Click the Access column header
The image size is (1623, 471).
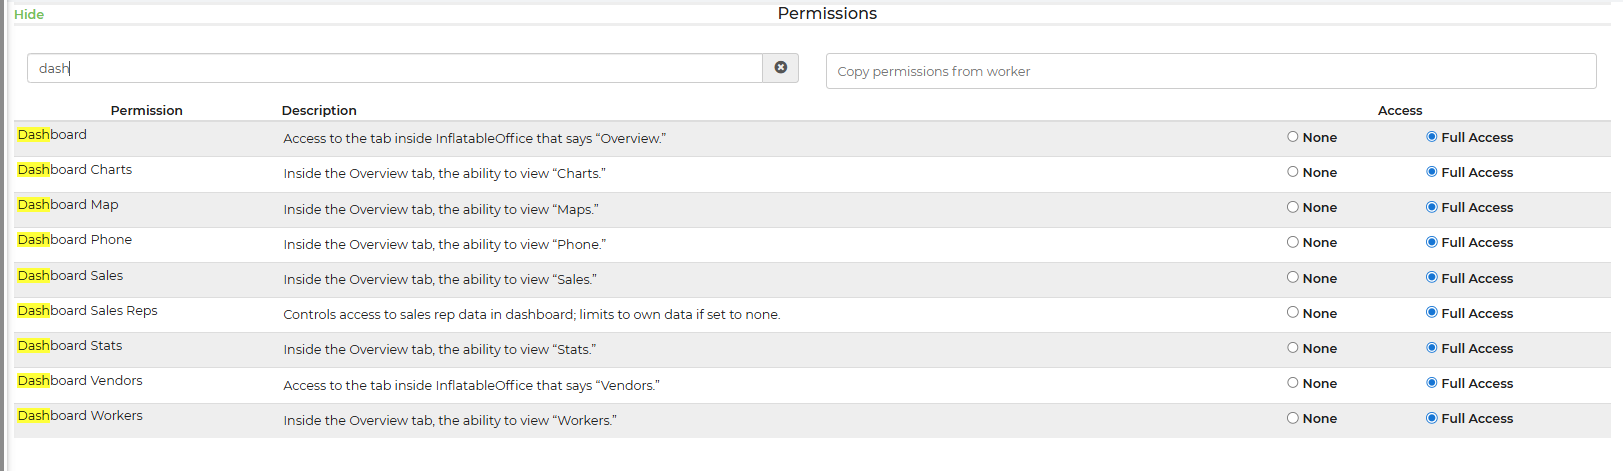[x=1399, y=110]
